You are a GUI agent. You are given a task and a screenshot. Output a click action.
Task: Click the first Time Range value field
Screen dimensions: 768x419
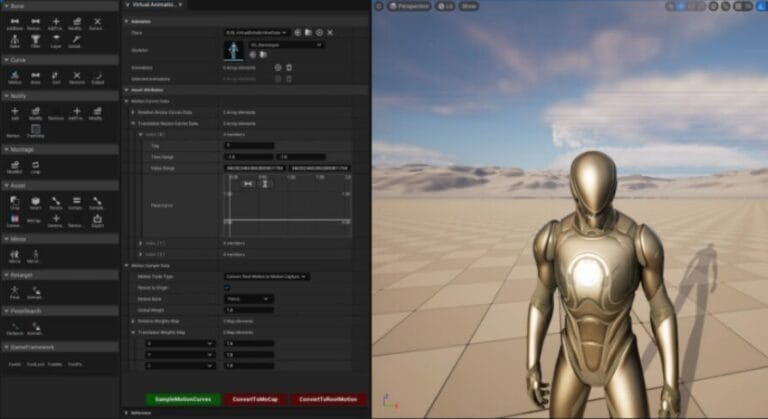[x=249, y=157]
